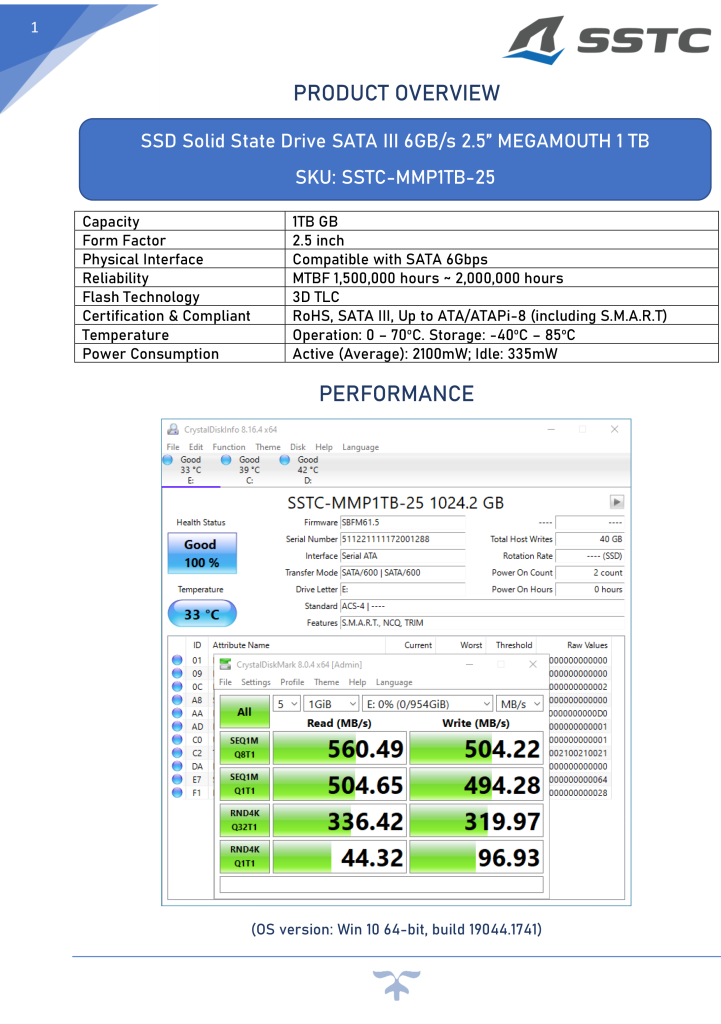Run the SEQ1M Q1T1 test
The height and width of the screenshot is (1024, 721).
[244, 784]
